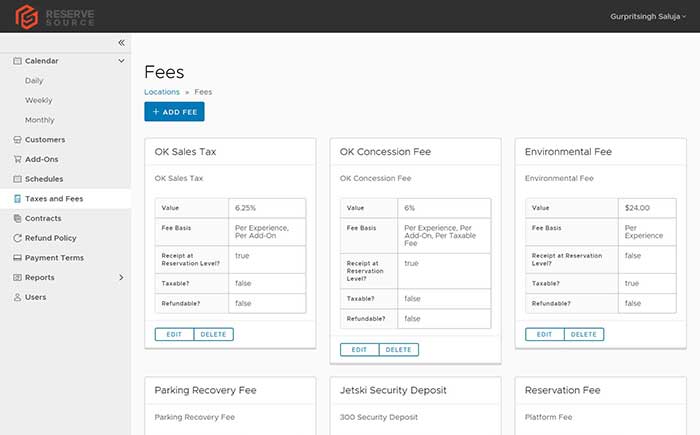This screenshot has height=435, width=700.
Task: Select the Add-Ons cart icon
Action: pos(17,159)
